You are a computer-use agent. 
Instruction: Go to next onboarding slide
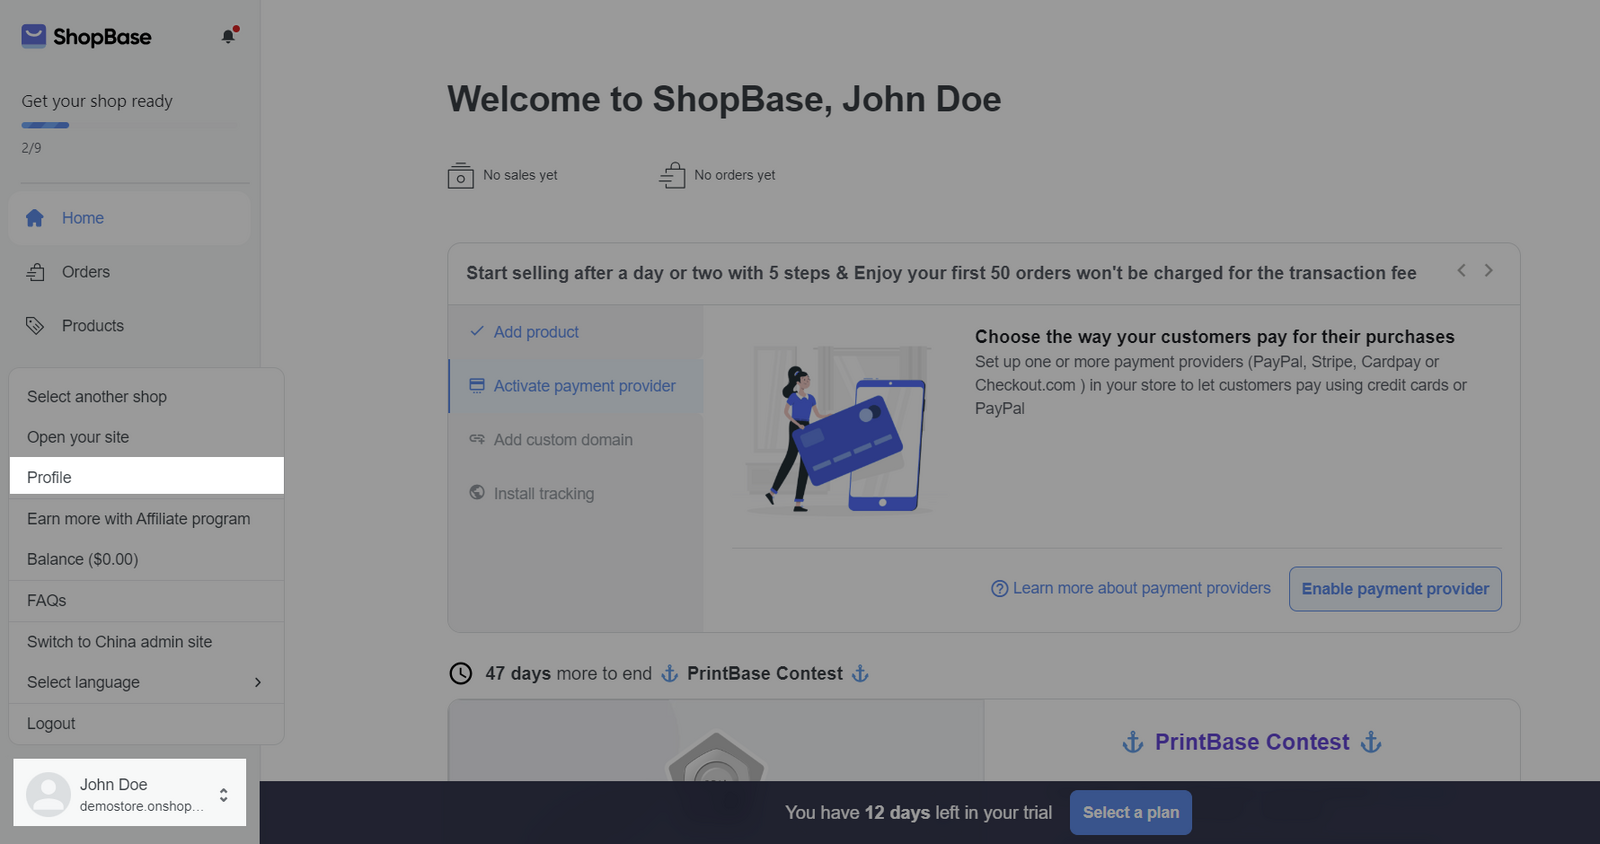(1489, 271)
